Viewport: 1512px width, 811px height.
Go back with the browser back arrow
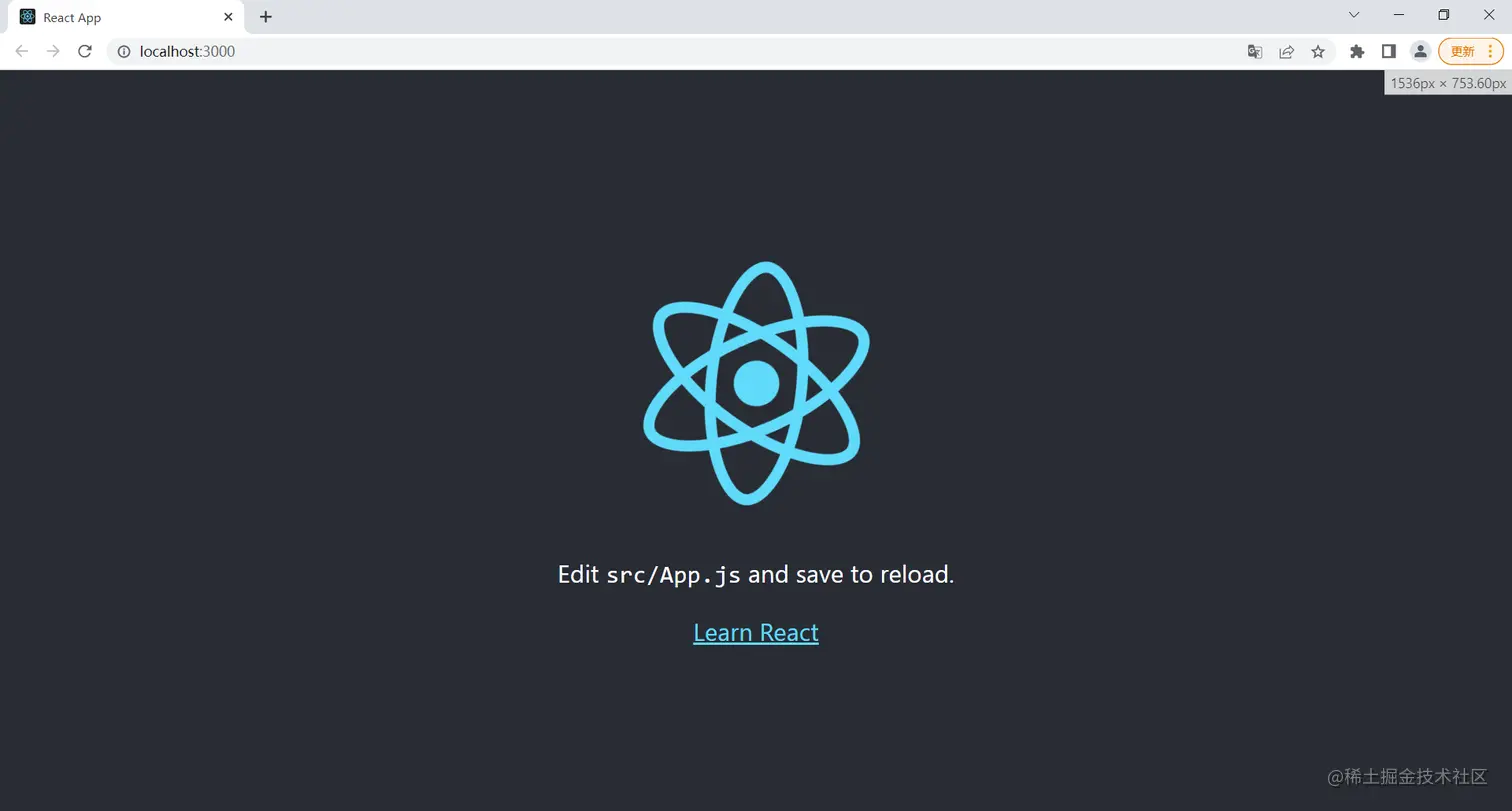[21, 51]
